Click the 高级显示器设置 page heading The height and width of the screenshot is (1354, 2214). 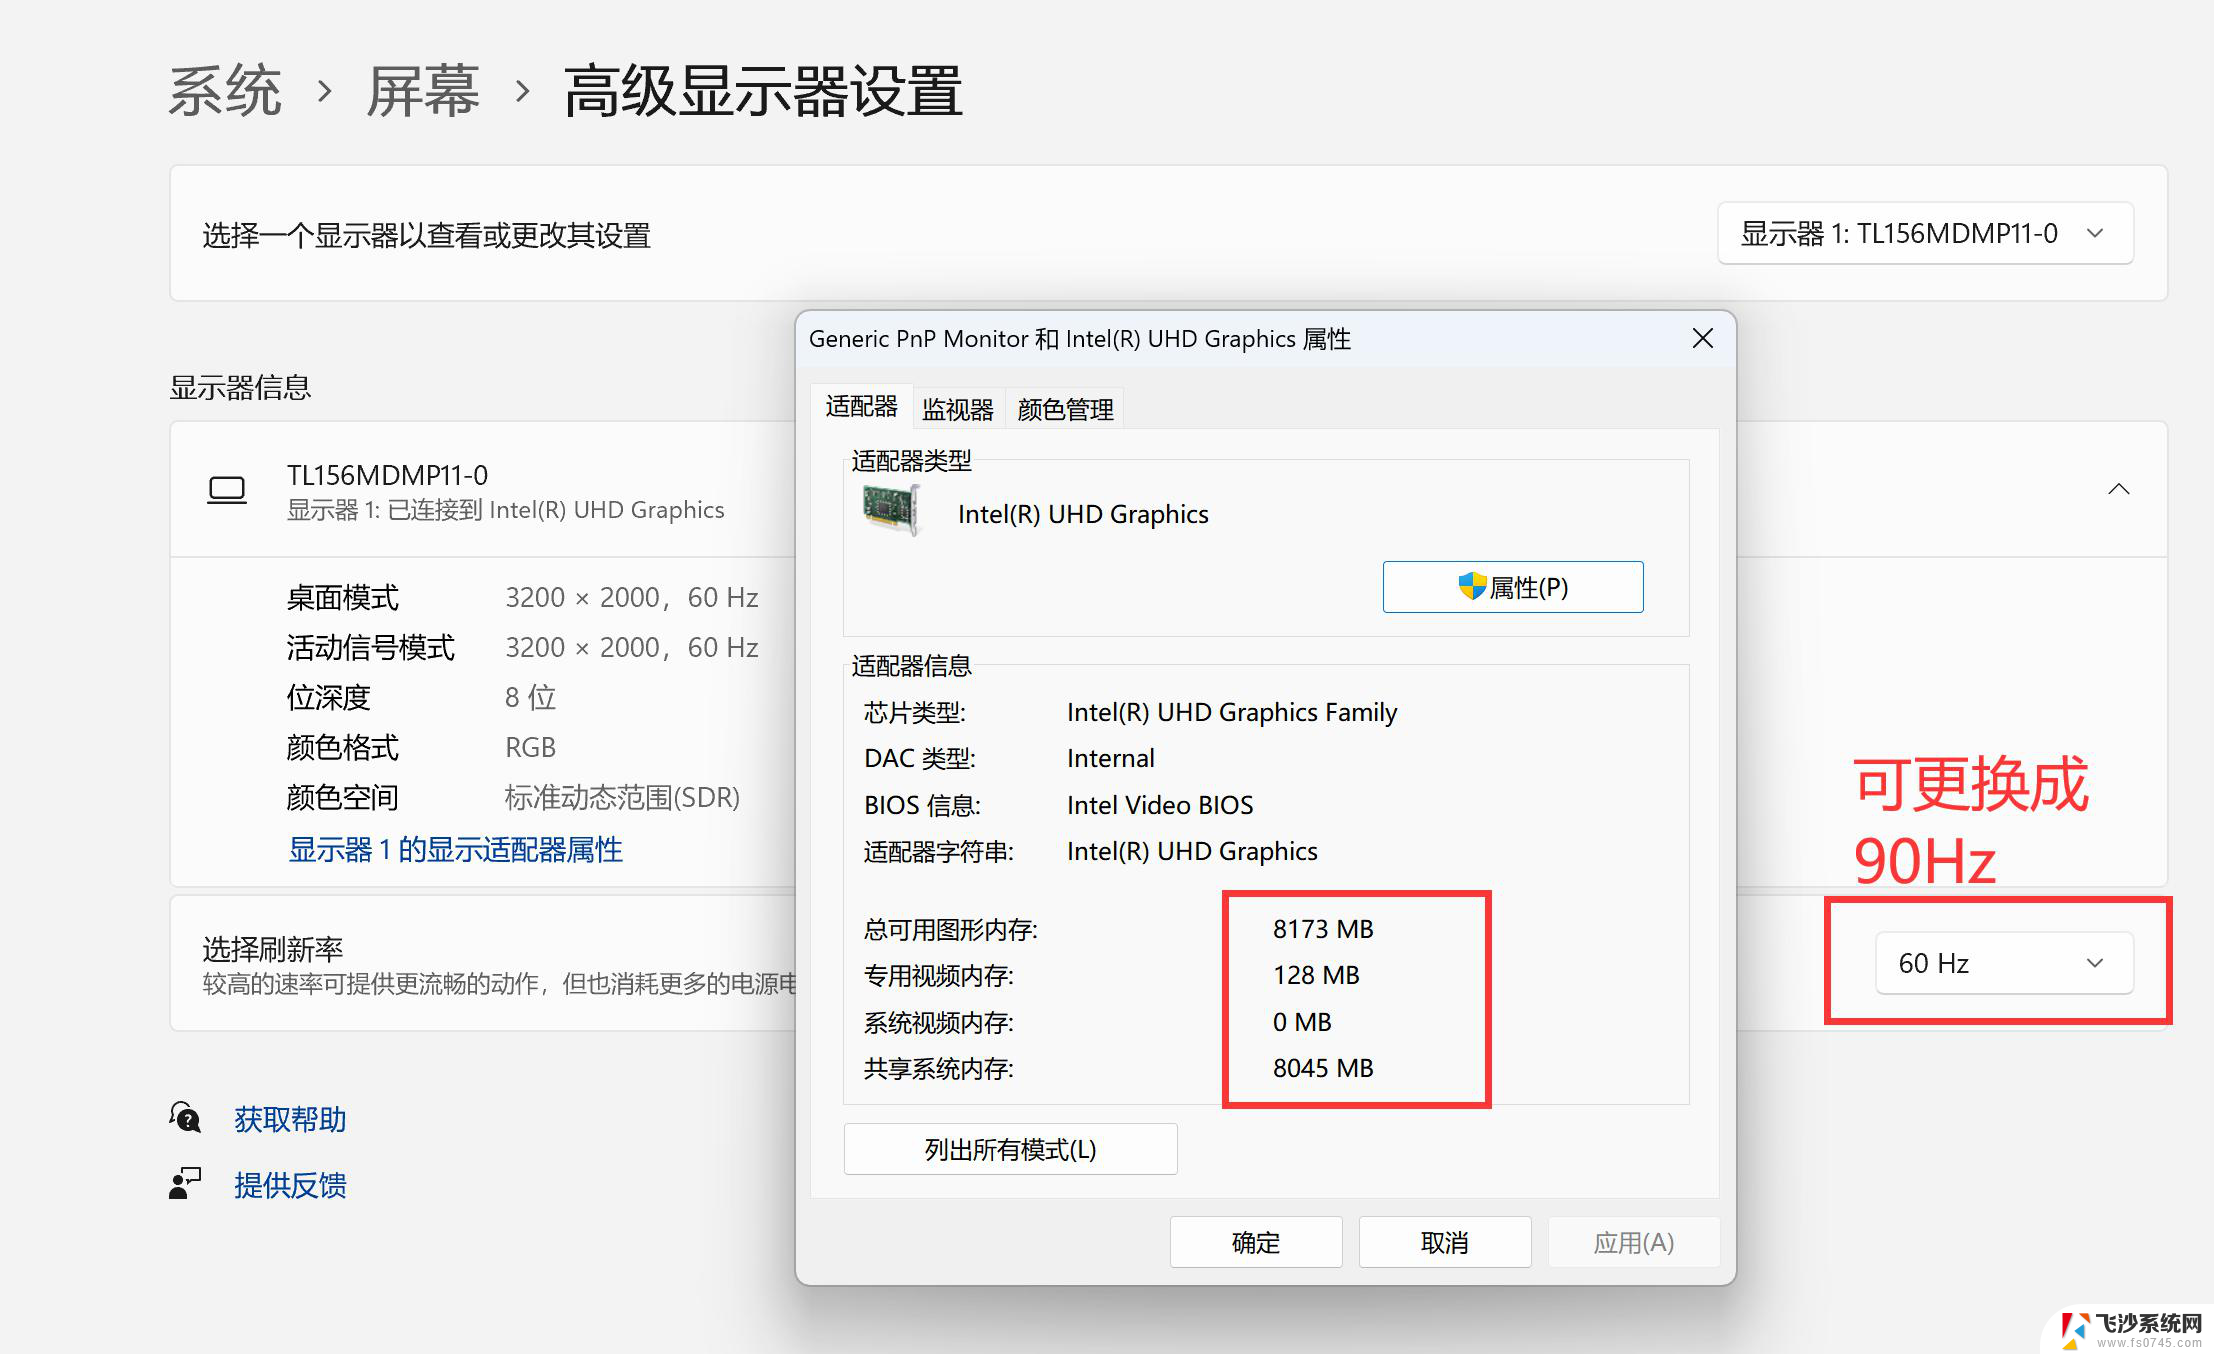pos(763,91)
